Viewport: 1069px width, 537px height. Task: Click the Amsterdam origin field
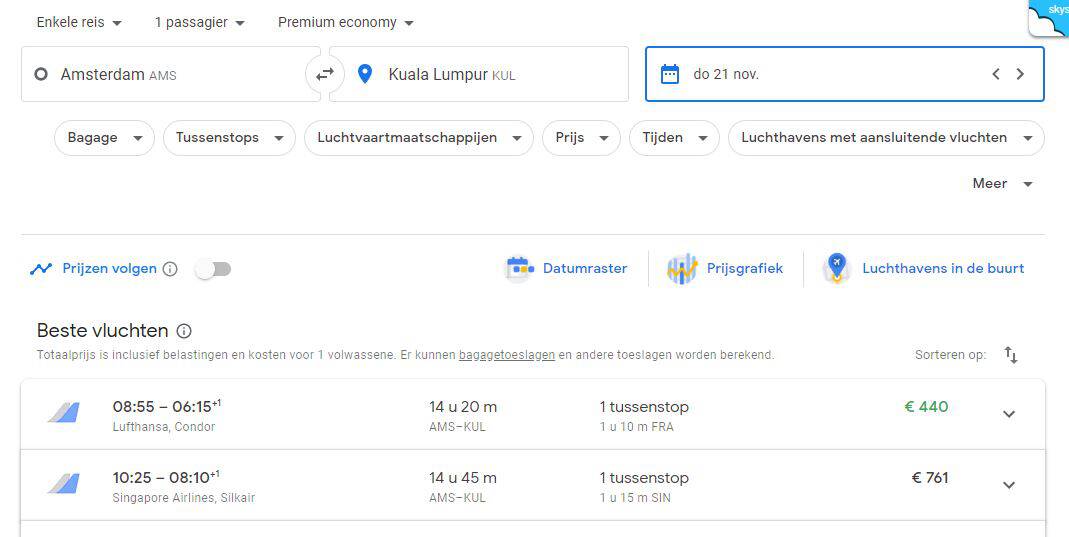[170, 74]
